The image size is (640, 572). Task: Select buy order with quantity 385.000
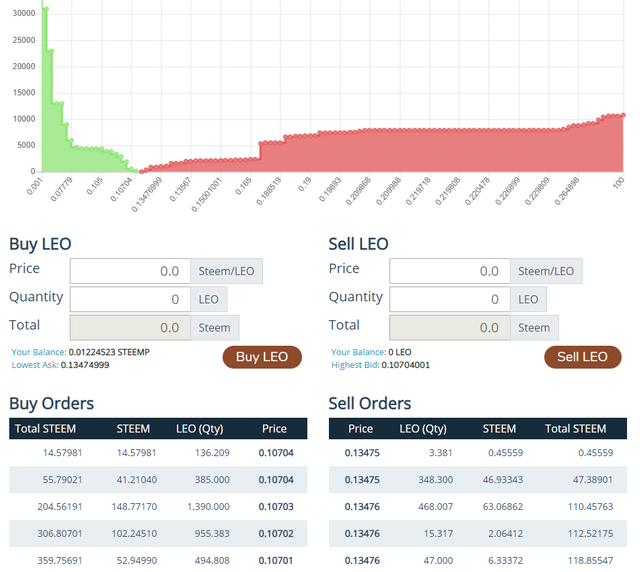(158, 480)
